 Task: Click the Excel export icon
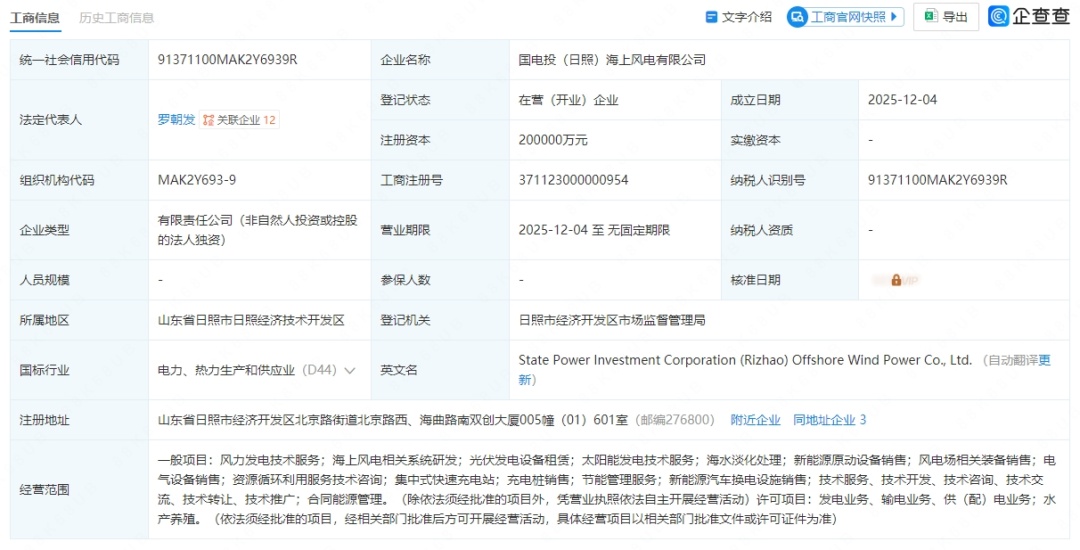tap(931, 17)
